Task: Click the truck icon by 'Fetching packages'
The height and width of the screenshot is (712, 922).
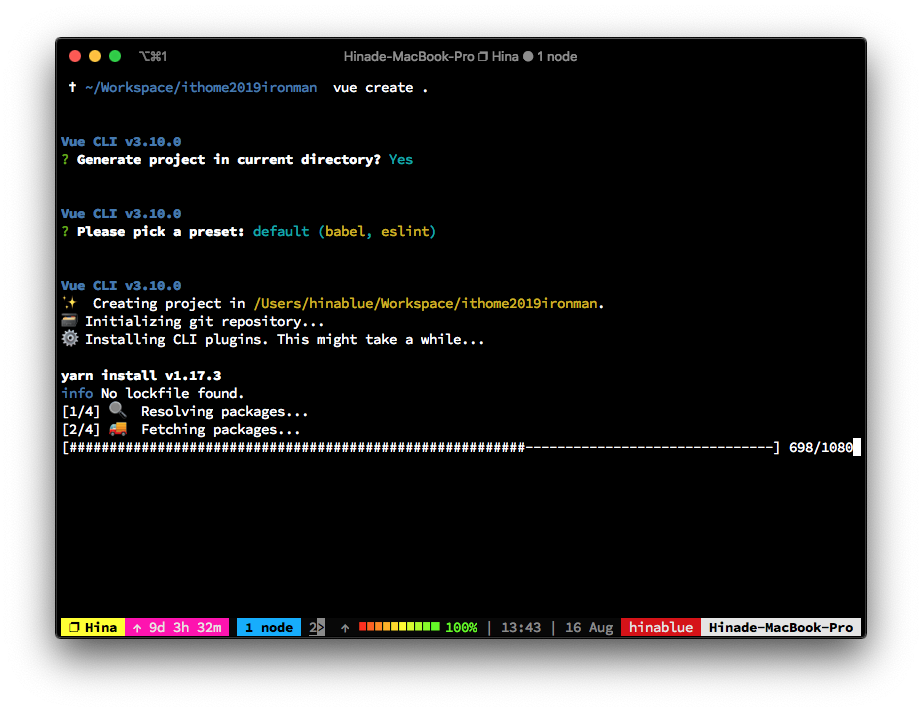Action: (118, 429)
